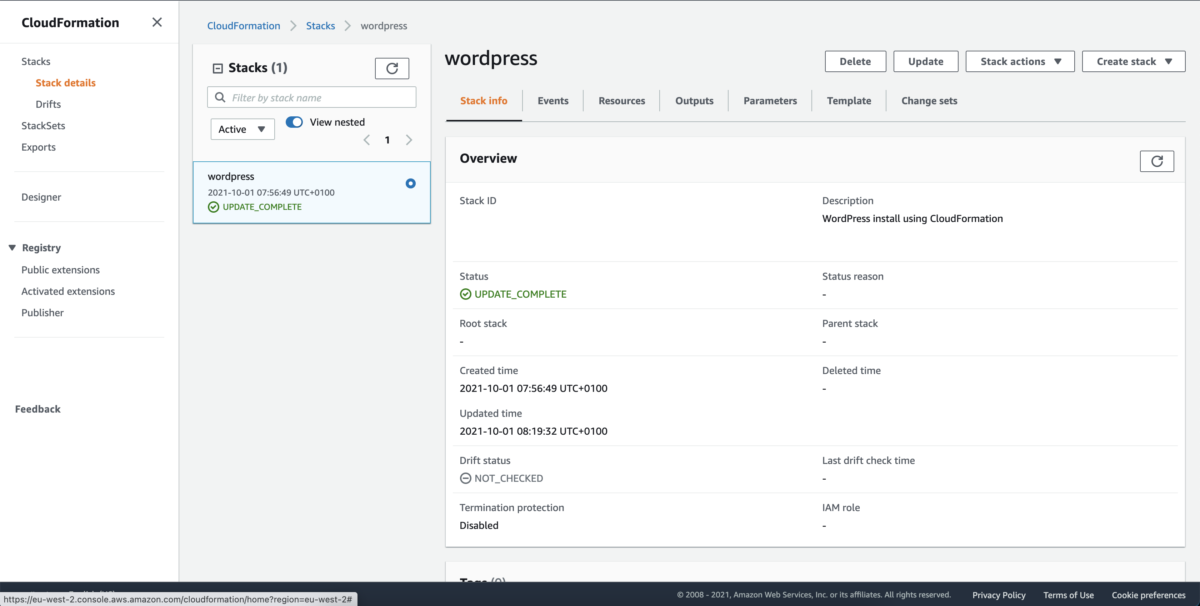Switch to the Events tab
This screenshot has height=606, width=1200.
tap(552, 101)
